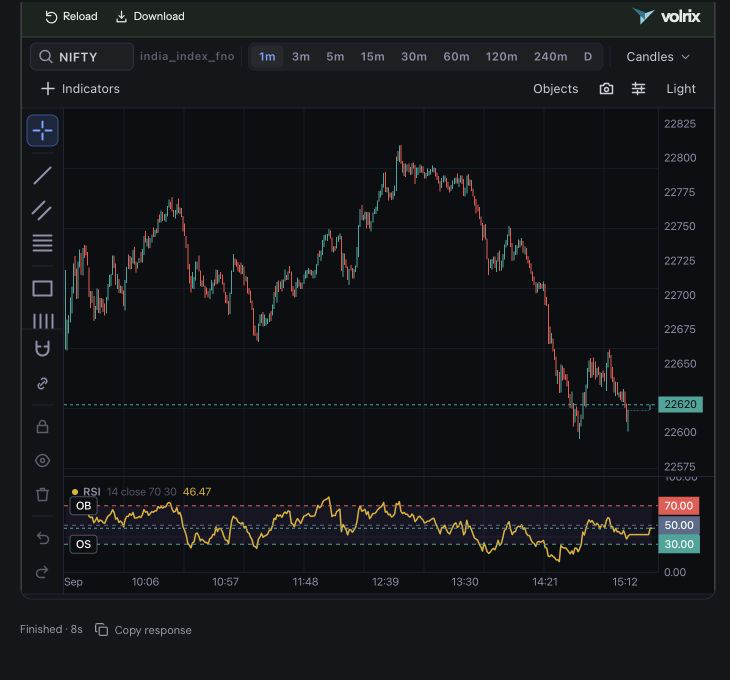Image resolution: width=730 pixels, height=680 pixels.
Task: Select the trend line drawing tool
Action: pos(42,175)
